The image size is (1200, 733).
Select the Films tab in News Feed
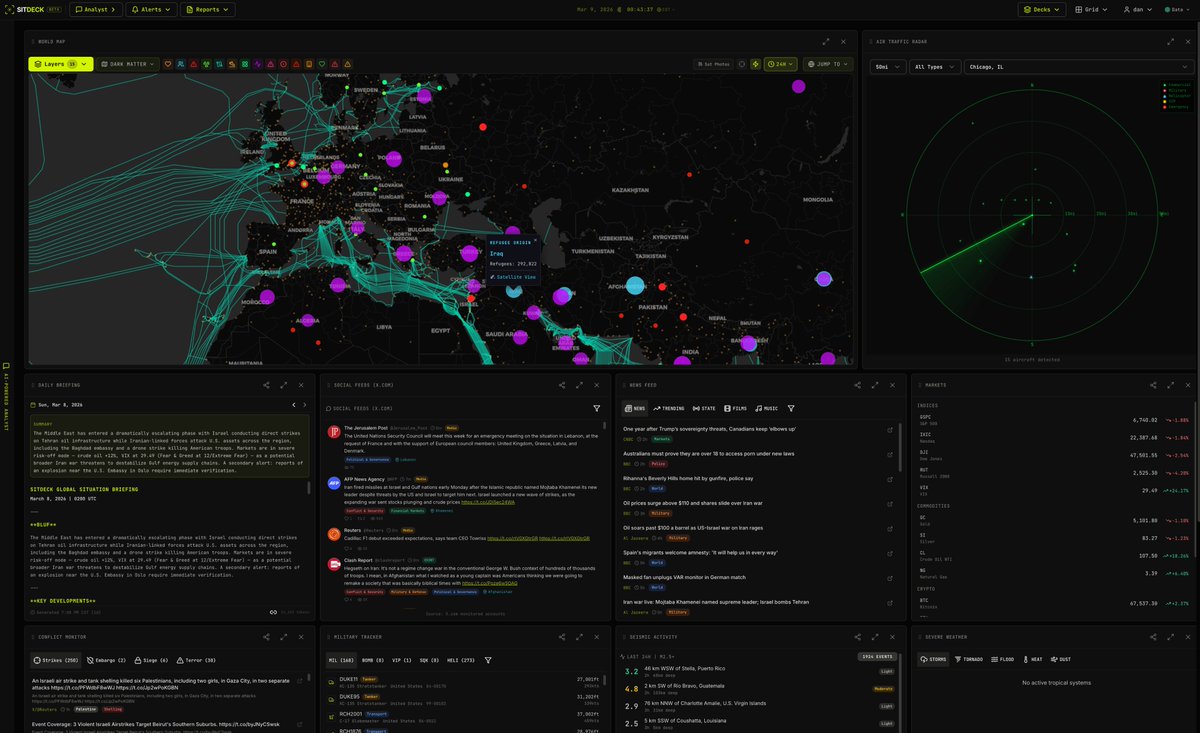click(736, 408)
